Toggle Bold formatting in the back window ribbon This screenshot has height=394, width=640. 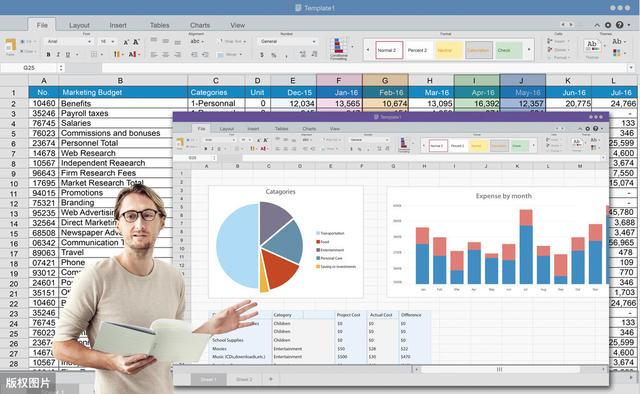49,54
